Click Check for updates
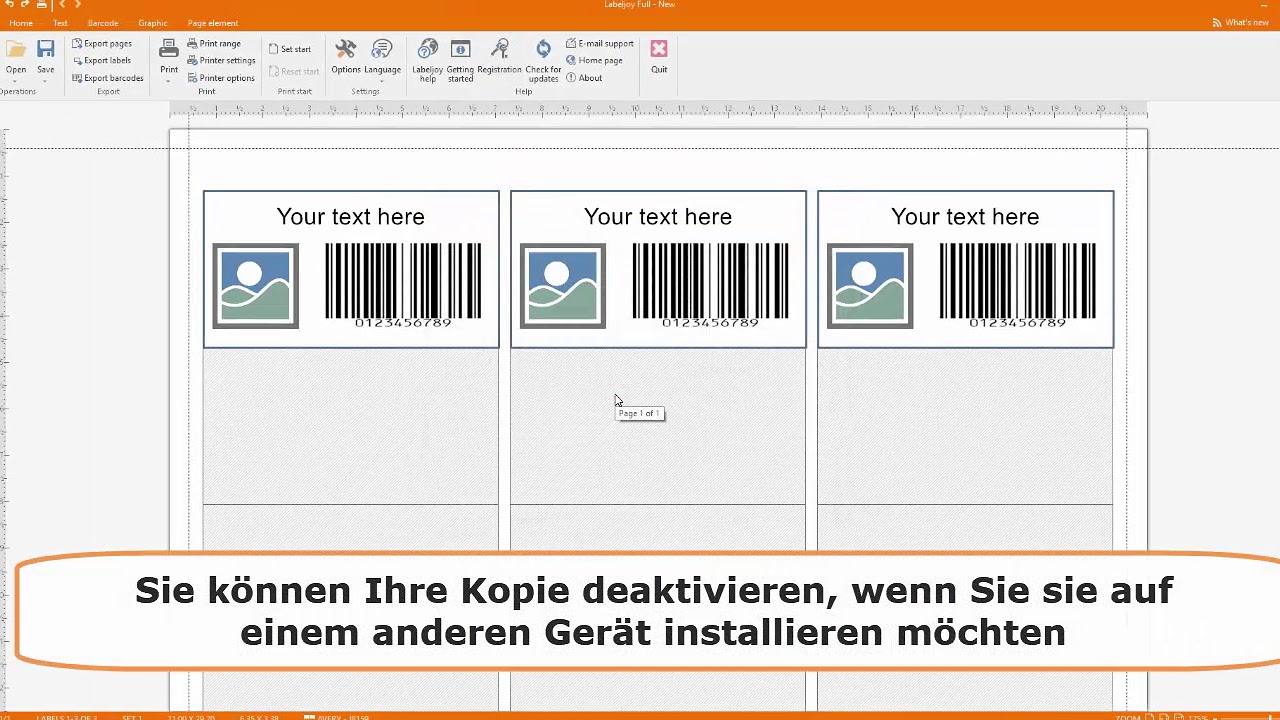 tap(543, 60)
